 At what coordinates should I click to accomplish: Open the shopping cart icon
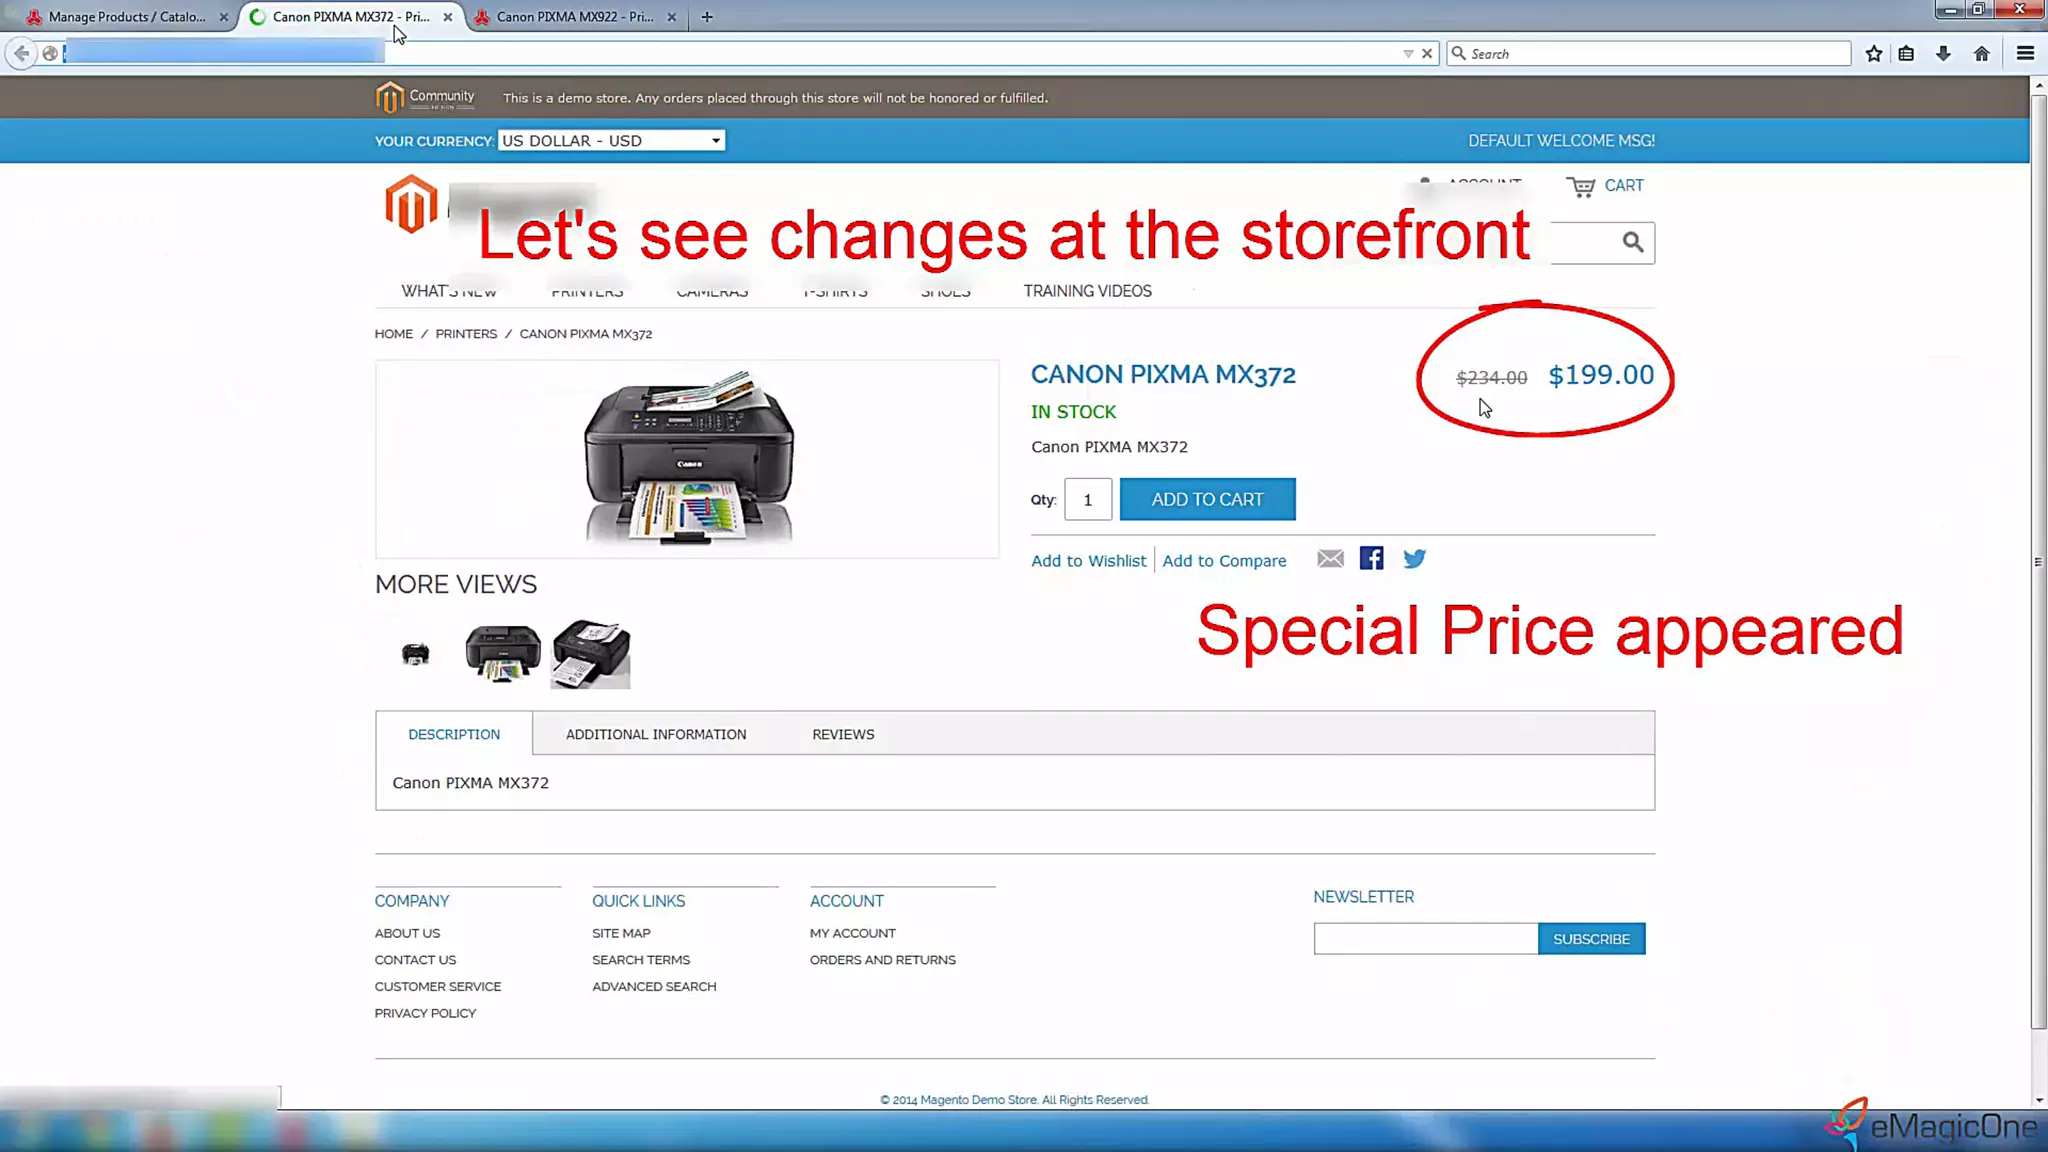(1581, 187)
